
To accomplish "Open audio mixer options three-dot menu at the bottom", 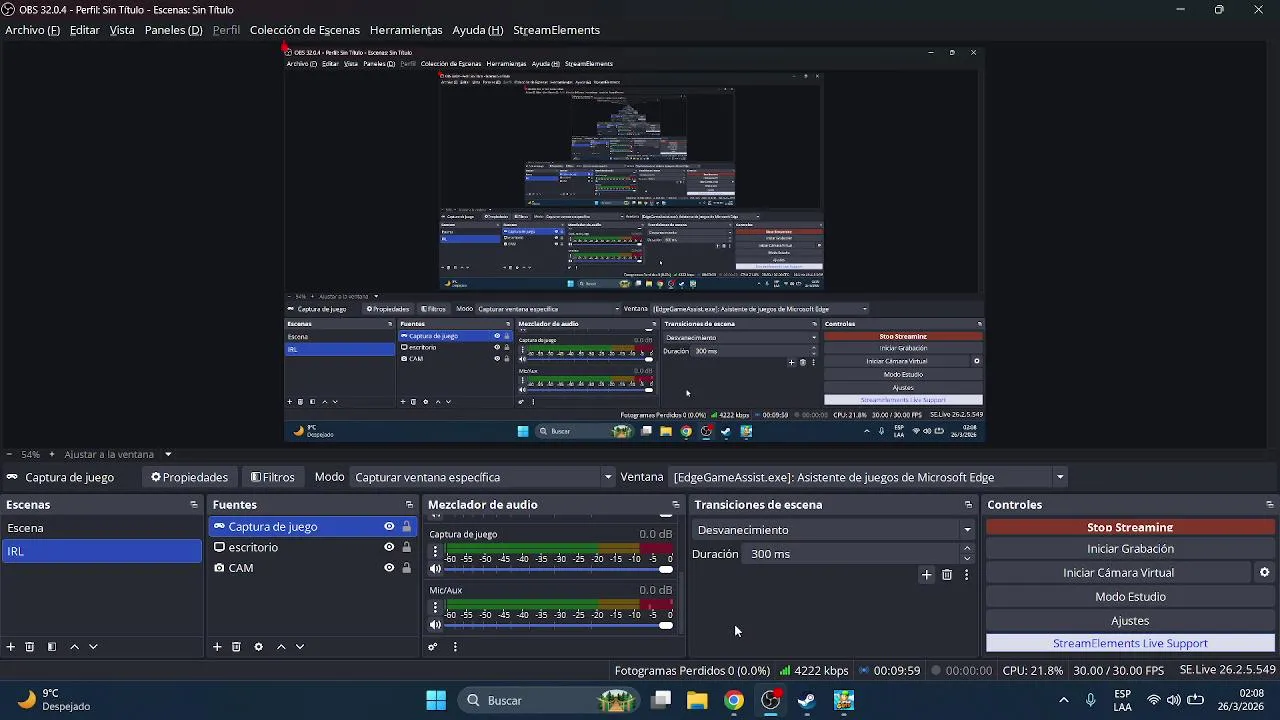I will 455,647.
